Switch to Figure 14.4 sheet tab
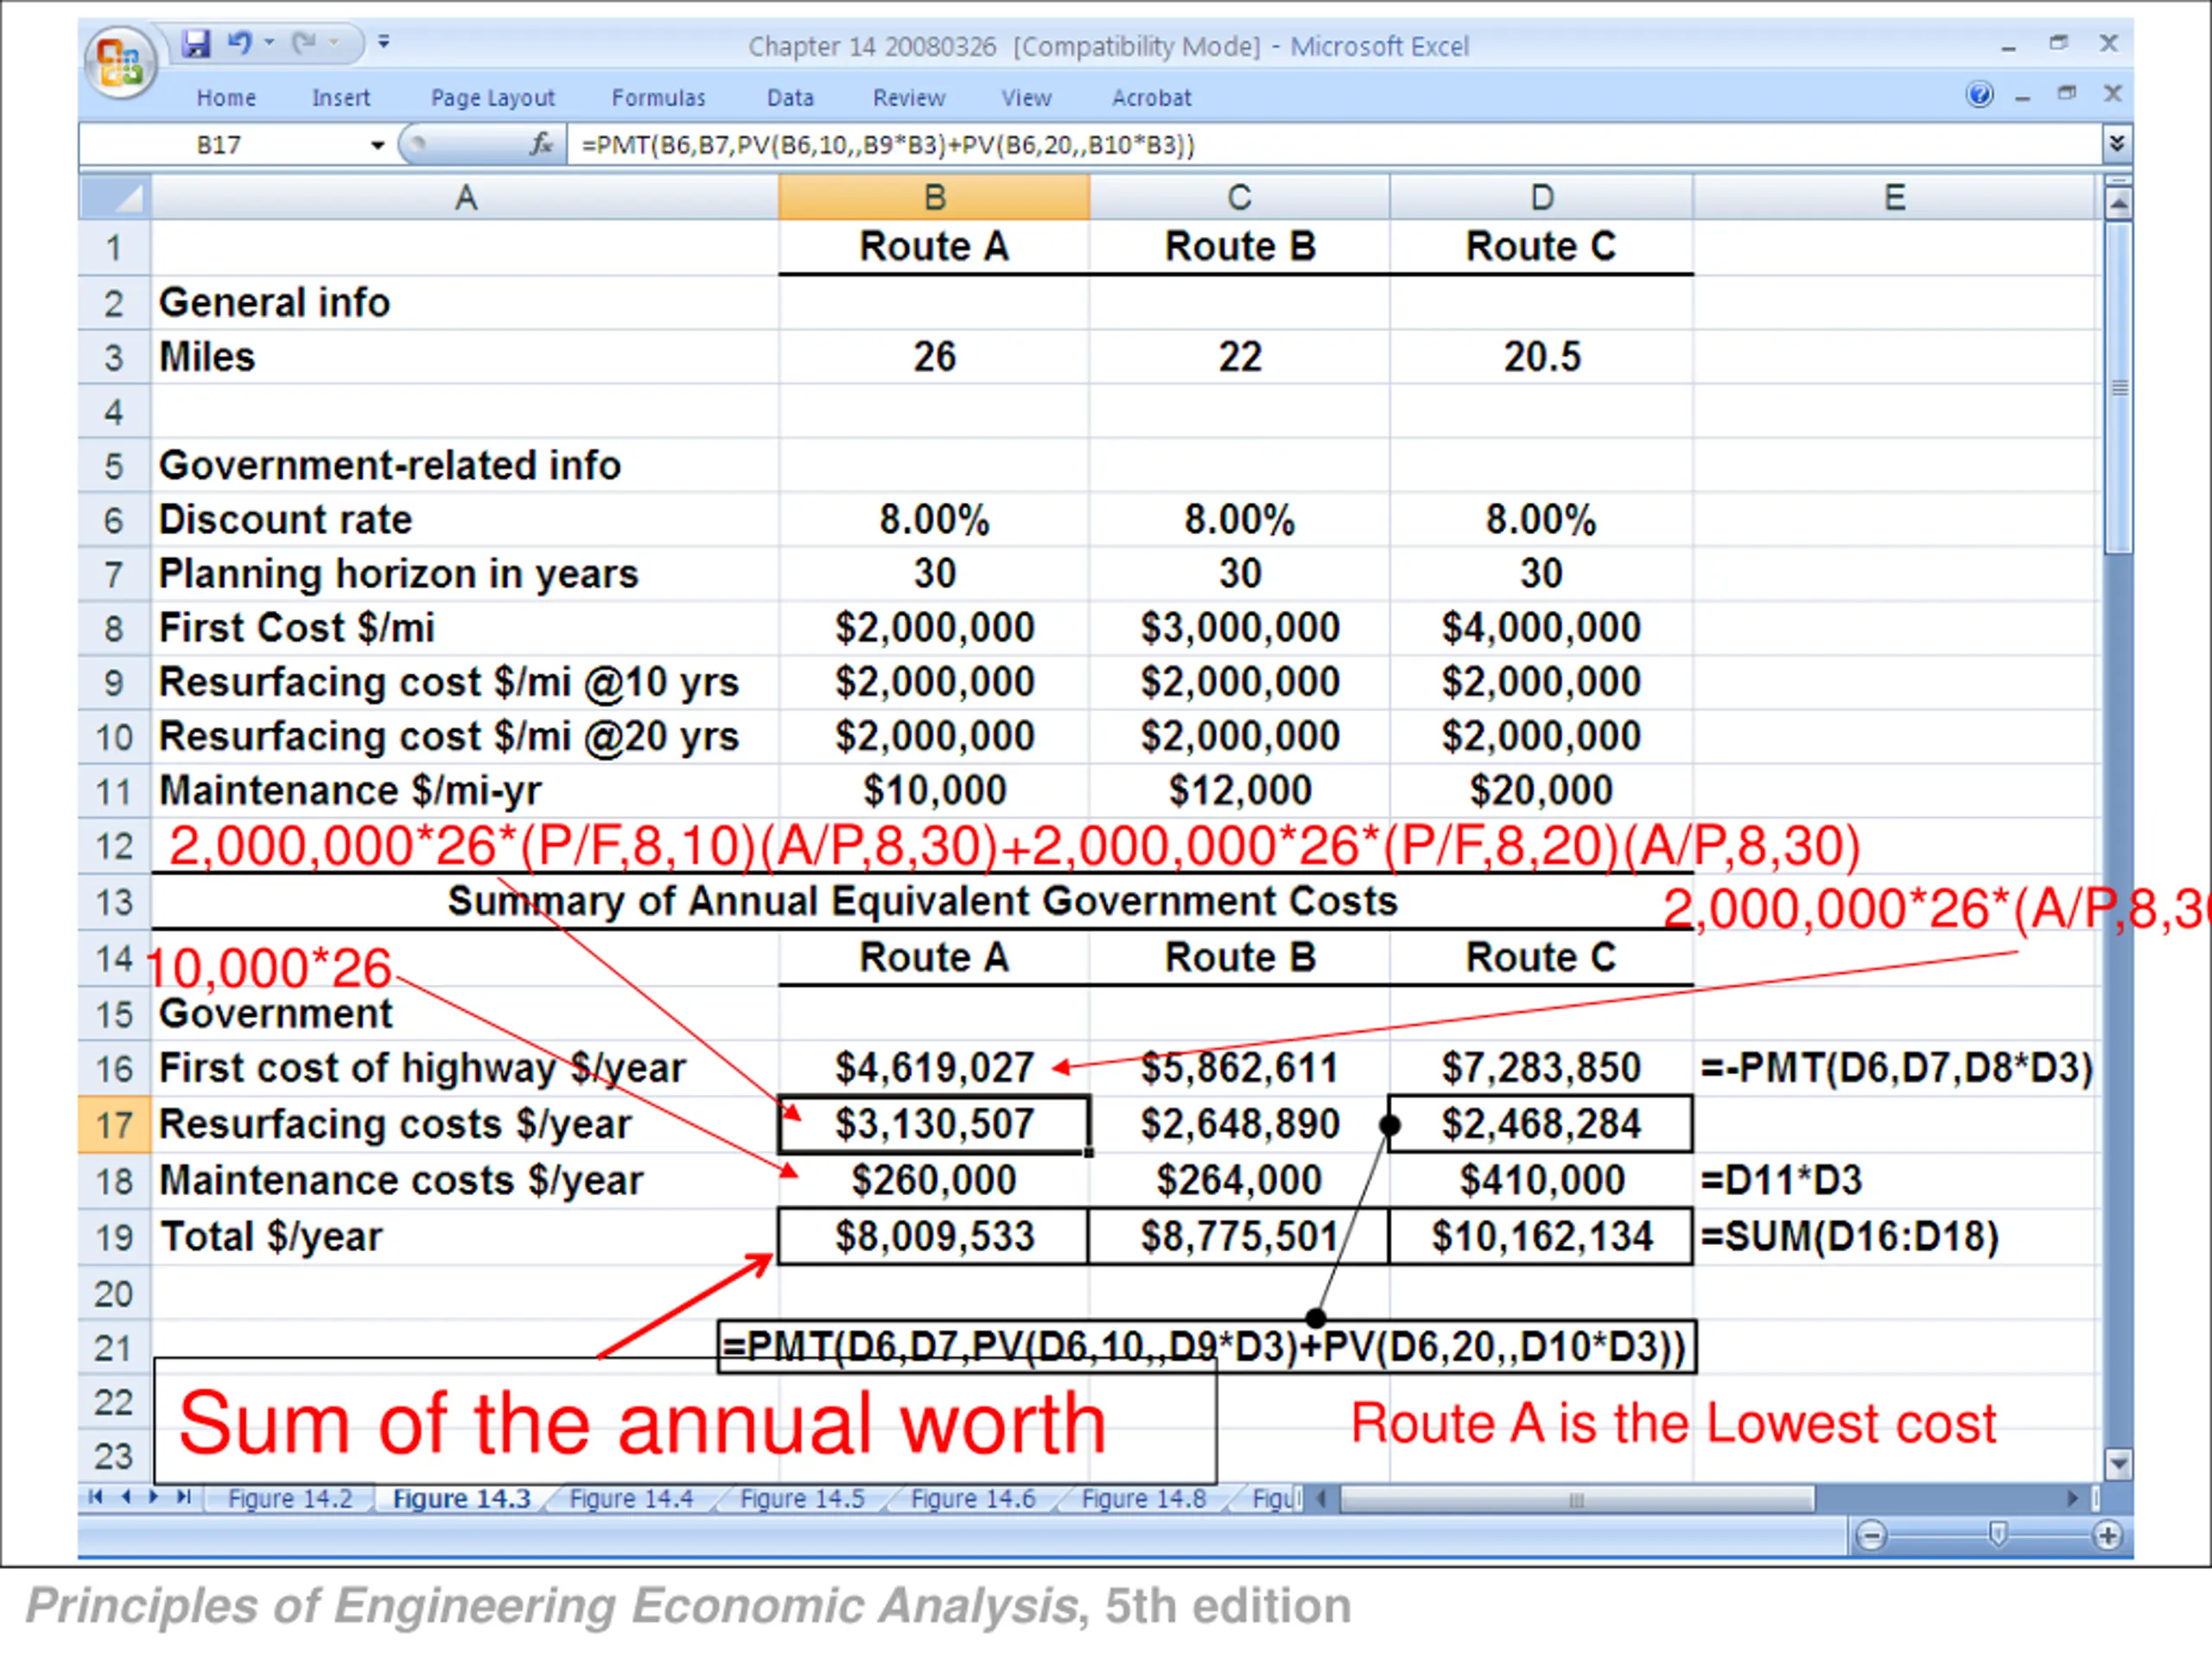The height and width of the screenshot is (1659, 2212). [x=631, y=1499]
